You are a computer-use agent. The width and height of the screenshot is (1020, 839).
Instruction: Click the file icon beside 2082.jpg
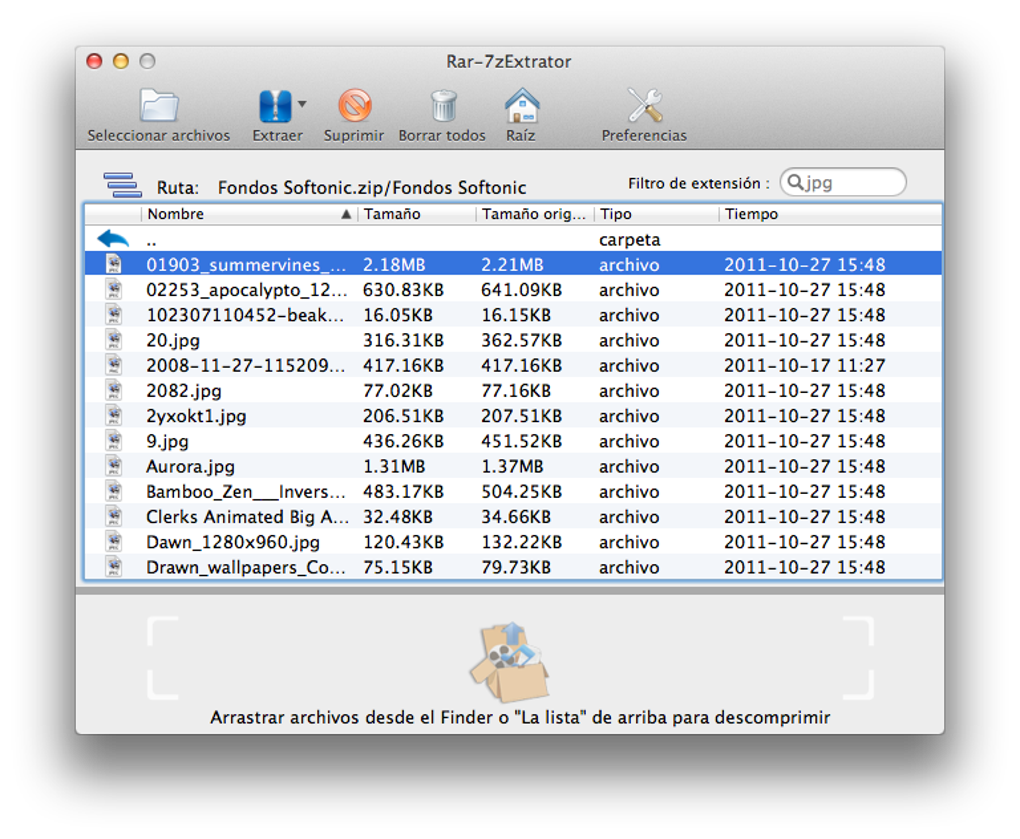[x=114, y=390]
